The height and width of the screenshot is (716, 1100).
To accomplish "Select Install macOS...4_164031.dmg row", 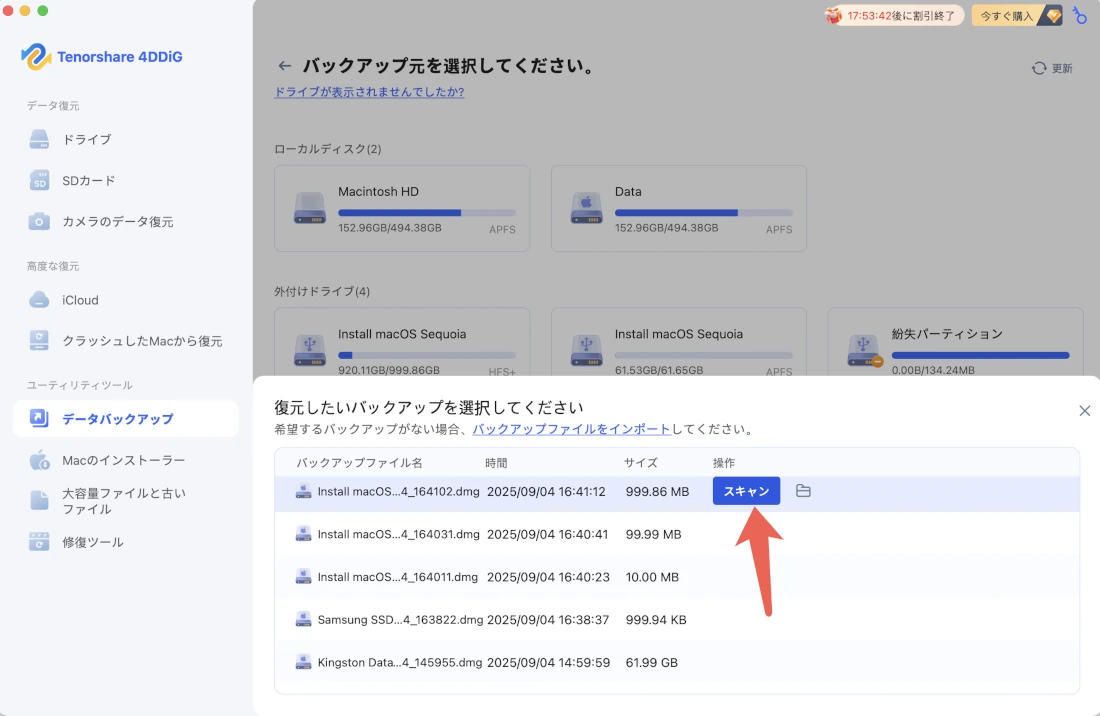I will coord(677,534).
